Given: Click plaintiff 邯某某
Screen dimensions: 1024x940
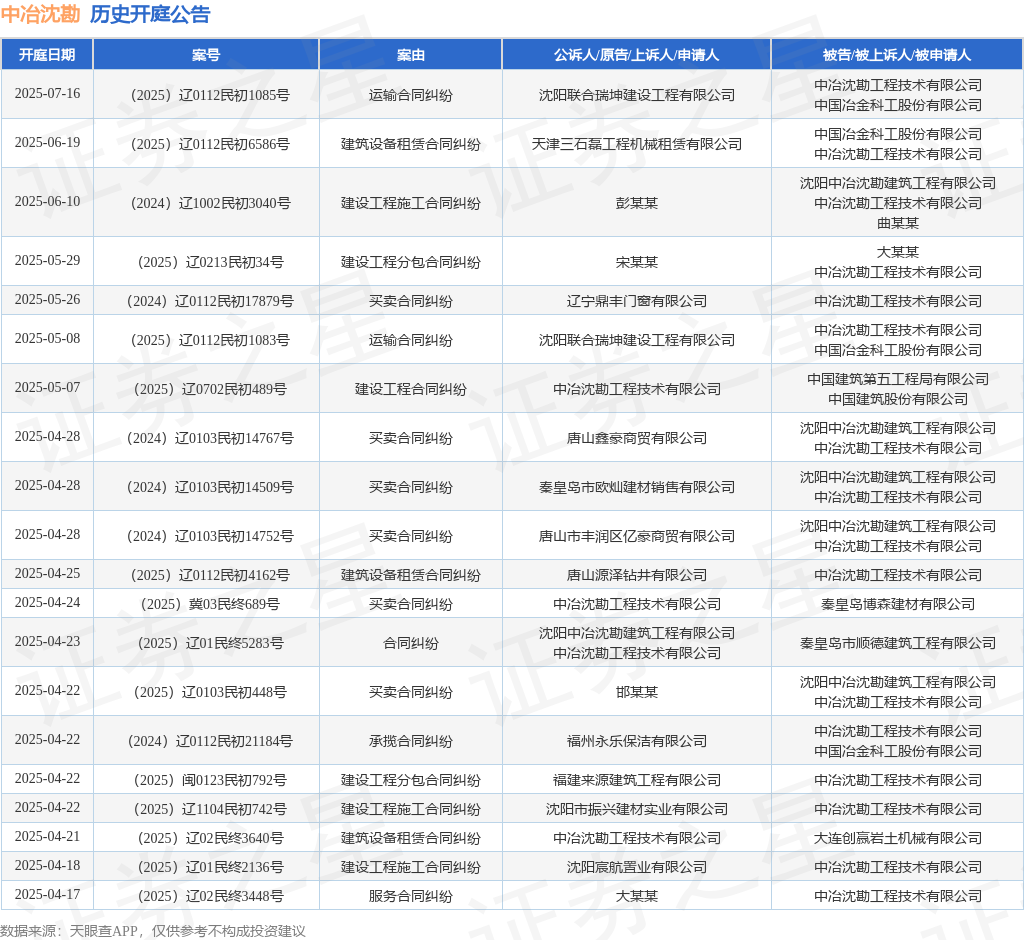Looking at the screenshot, I should click(x=637, y=692).
